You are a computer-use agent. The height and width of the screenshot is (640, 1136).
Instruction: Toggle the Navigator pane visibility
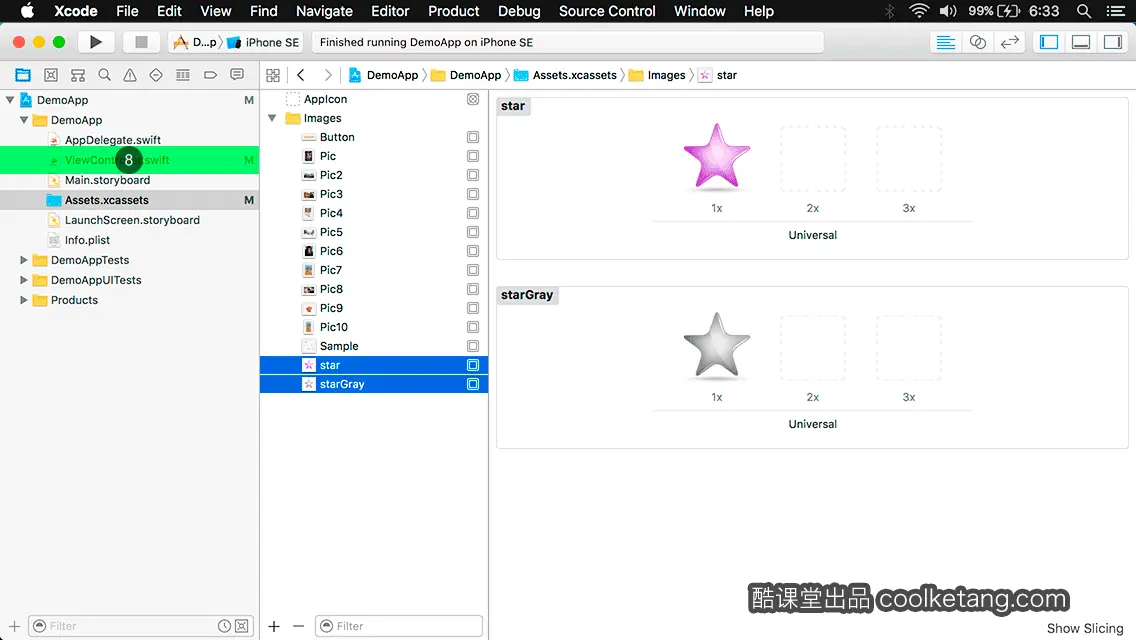pyautogui.click(x=1049, y=42)
